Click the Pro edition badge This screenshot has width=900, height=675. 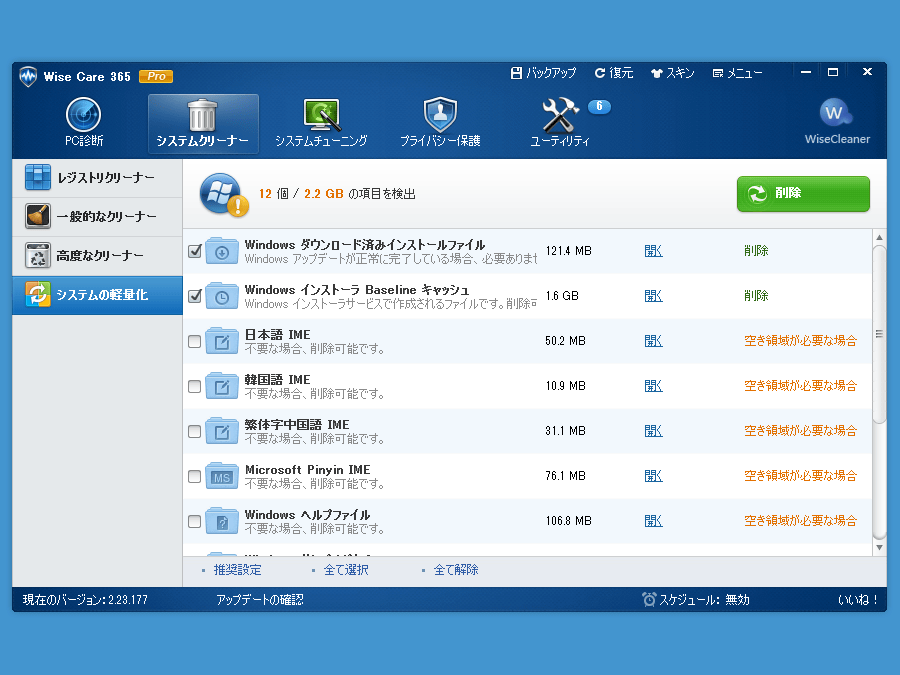[x=156, y=76]
